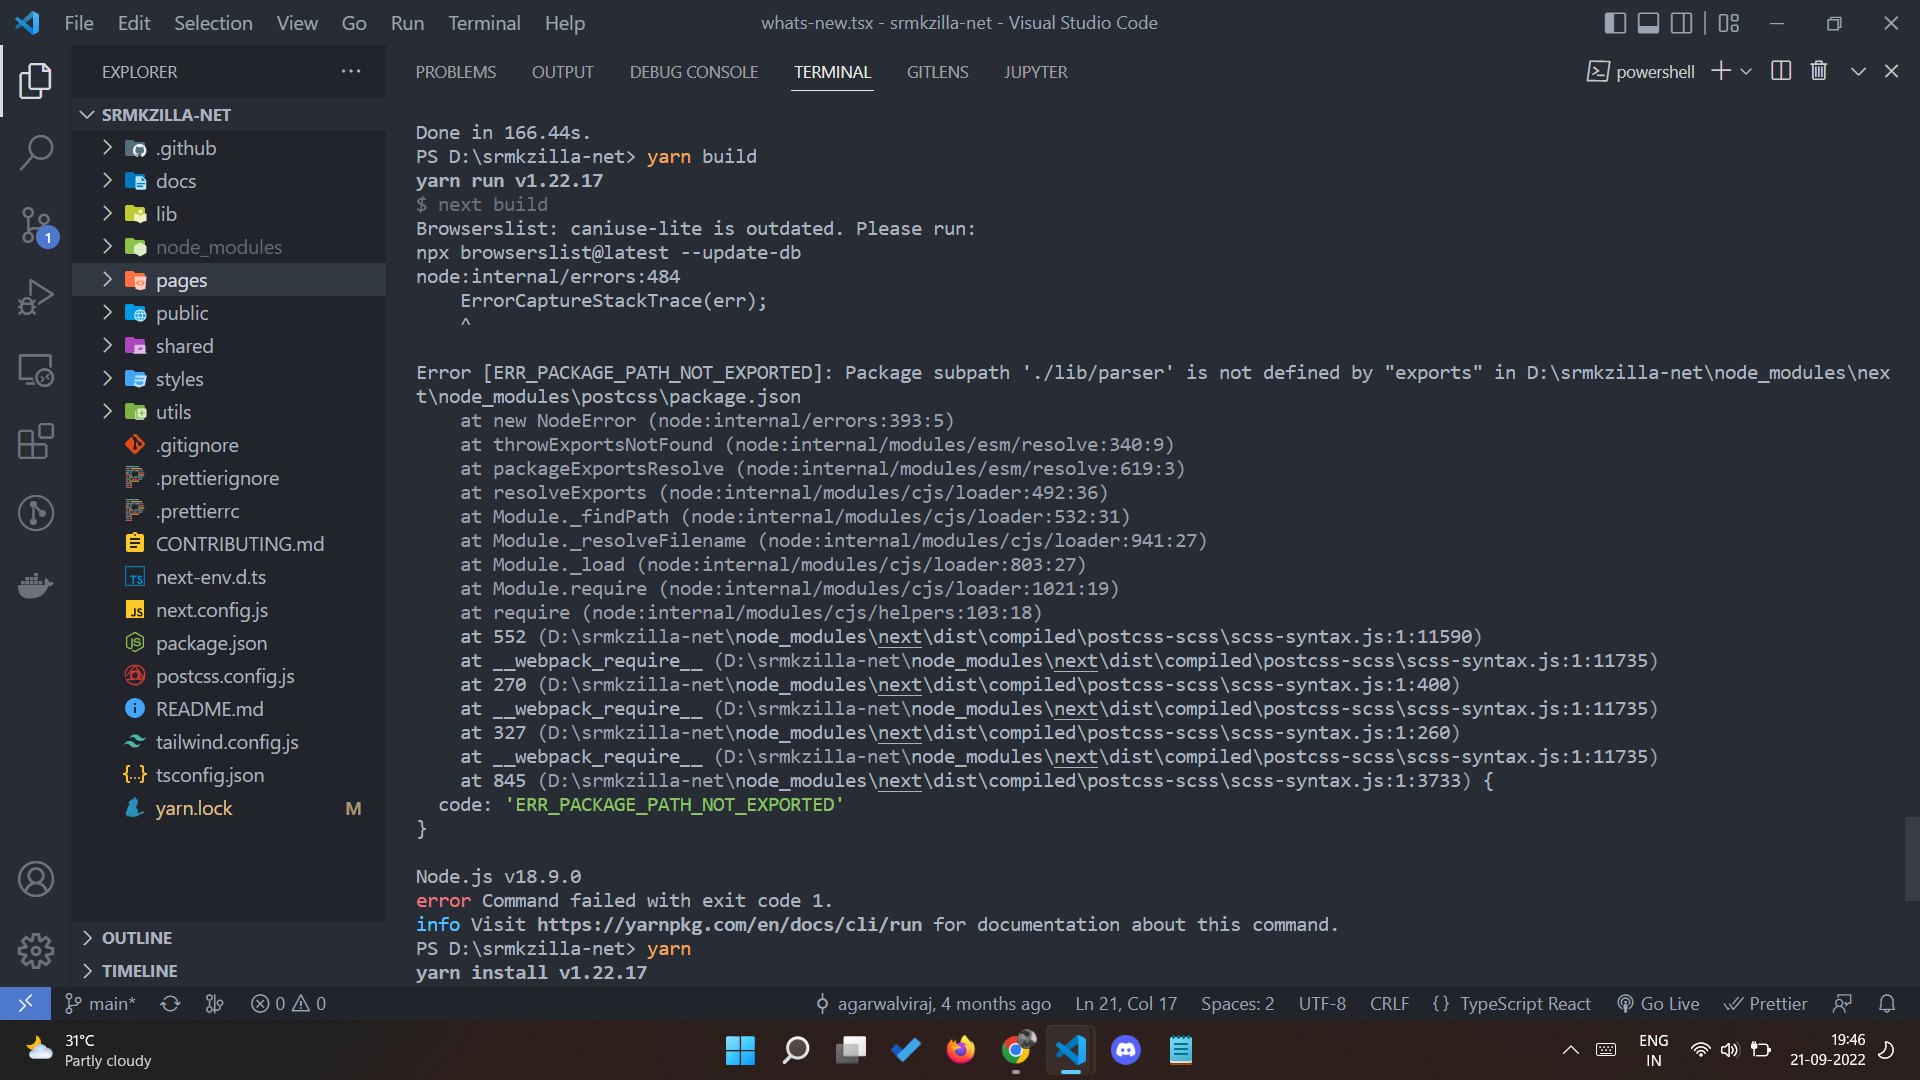Open the Manage gear menu

36,950
